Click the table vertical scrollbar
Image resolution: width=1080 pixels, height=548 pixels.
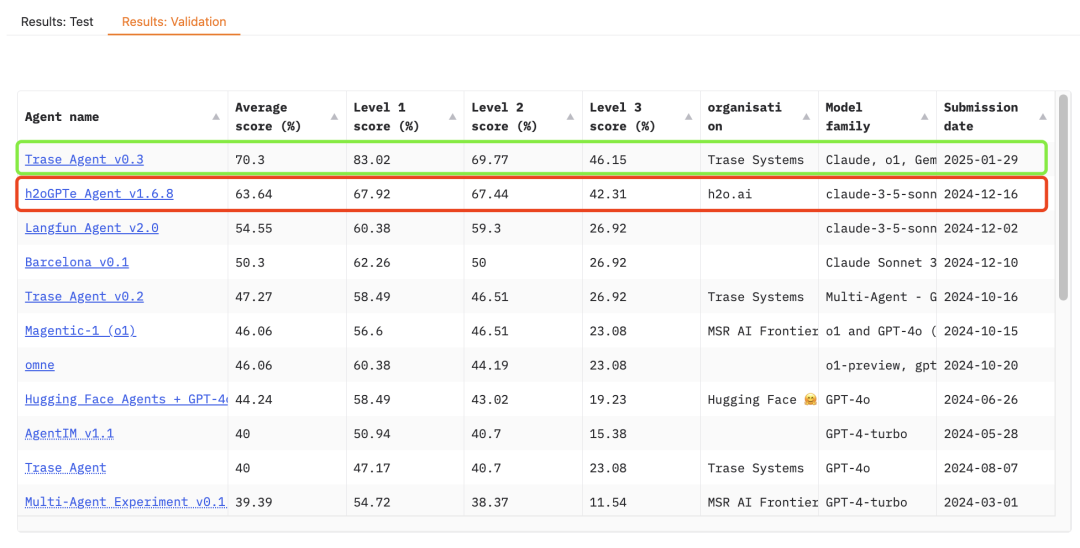pyautogui.click(x=1063, y=200)
